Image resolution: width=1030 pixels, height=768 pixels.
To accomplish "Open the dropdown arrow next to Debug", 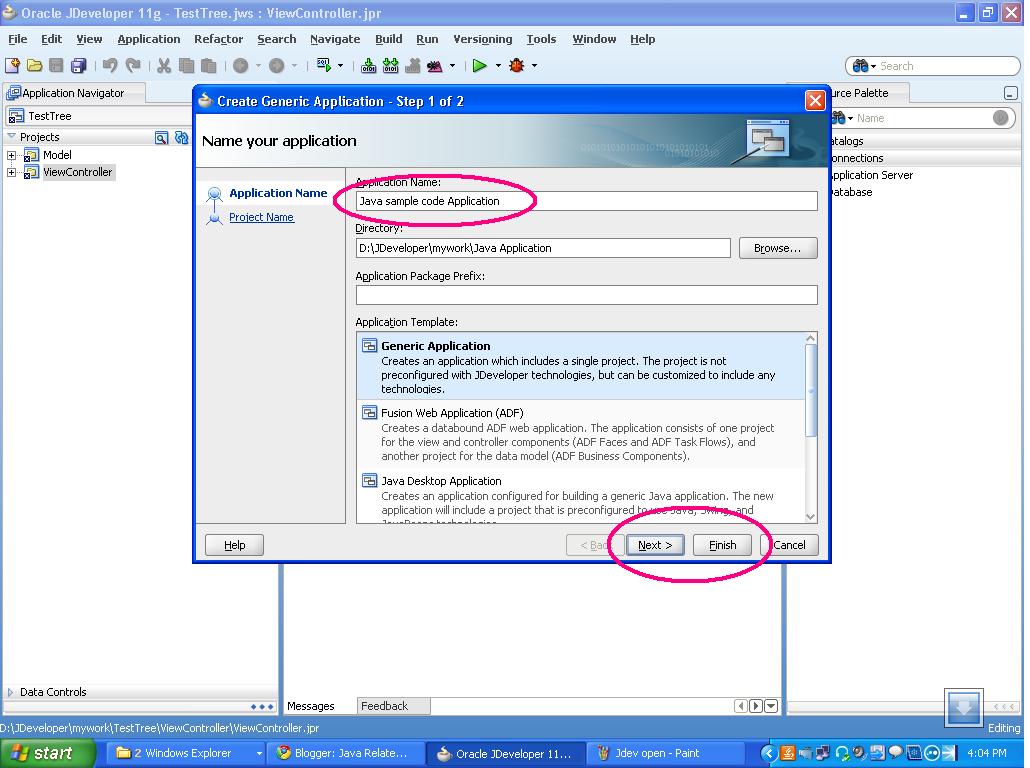I will [534, 66].
